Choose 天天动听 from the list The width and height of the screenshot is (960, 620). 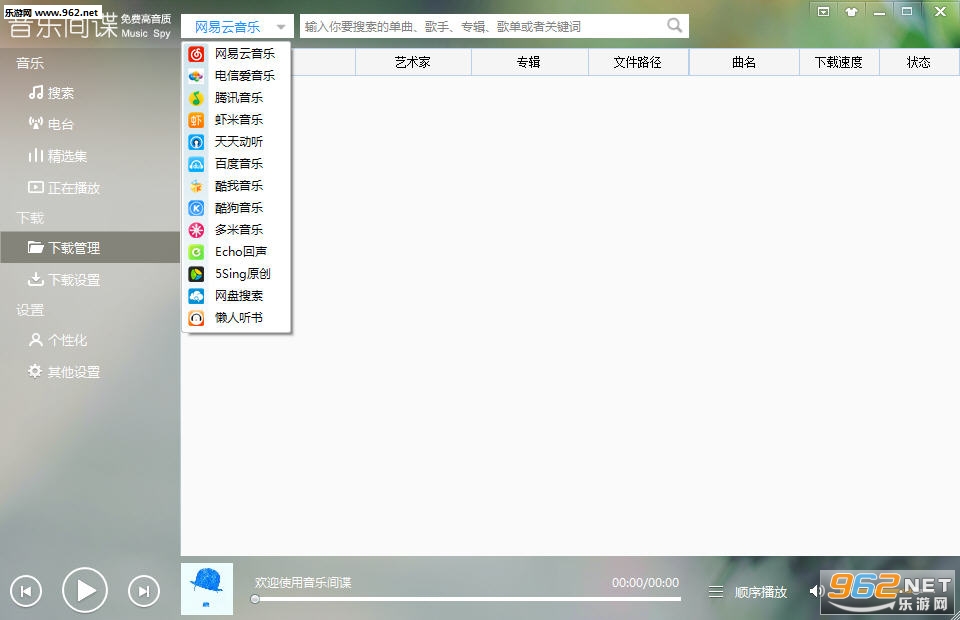click(236, 142)
